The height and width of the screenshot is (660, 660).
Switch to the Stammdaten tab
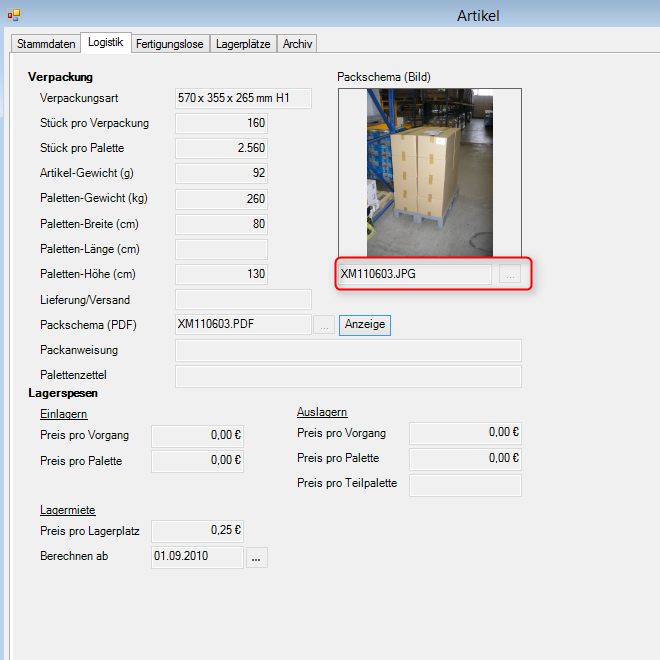(46, 44)
